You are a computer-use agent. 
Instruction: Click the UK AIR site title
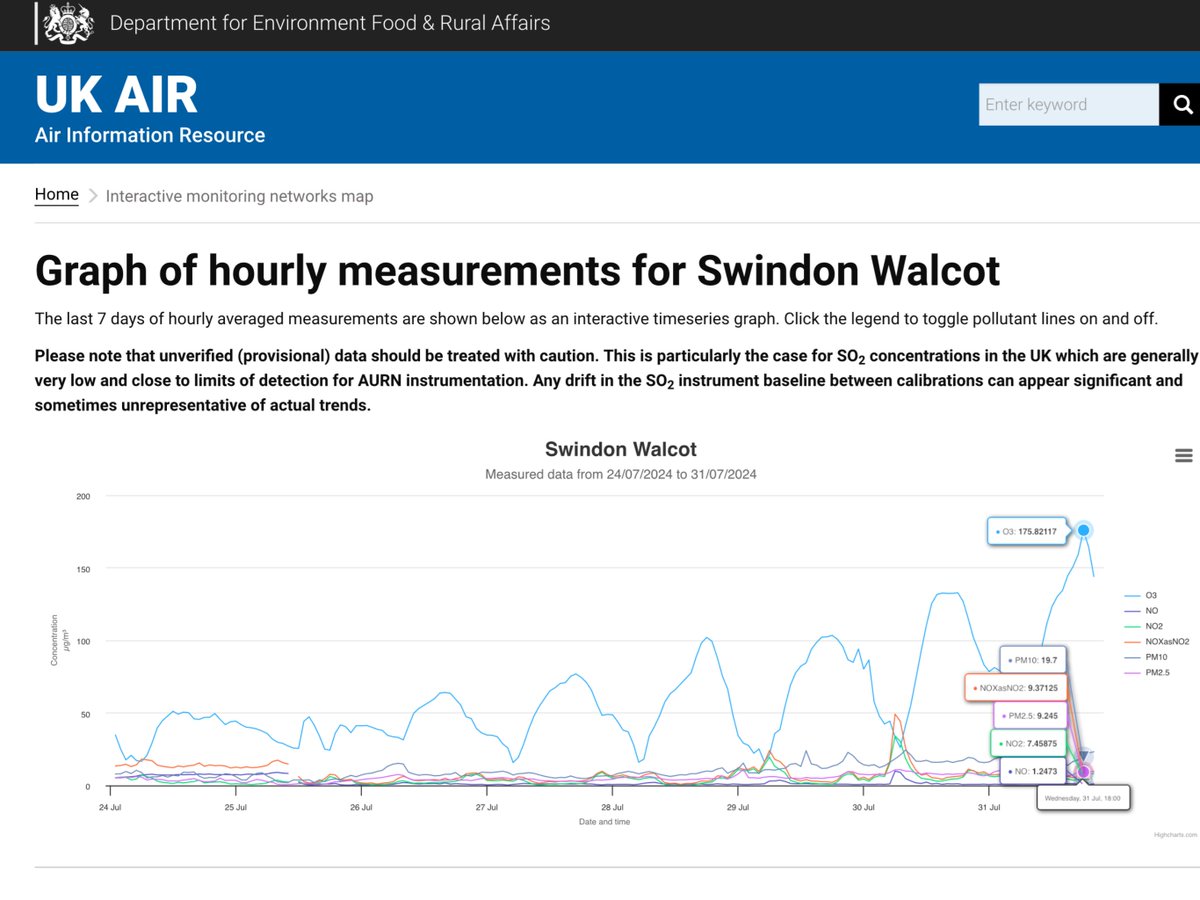116,95
